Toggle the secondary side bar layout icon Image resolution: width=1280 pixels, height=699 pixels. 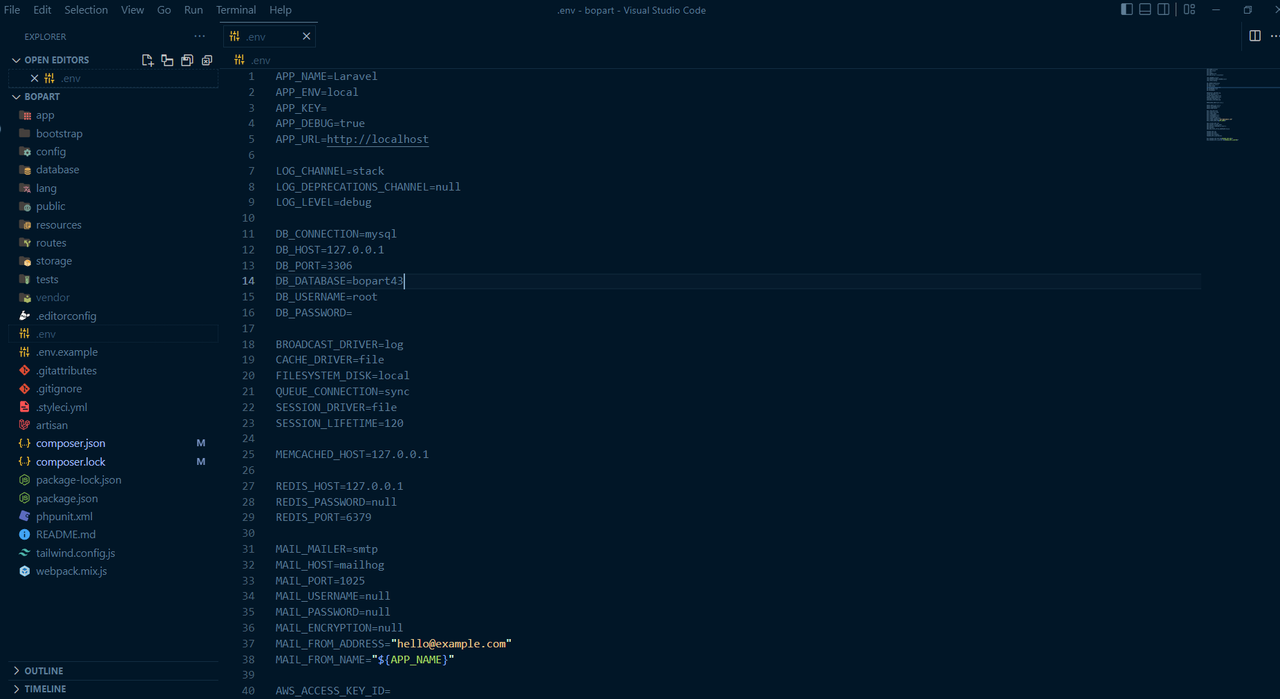(1163, 10)
